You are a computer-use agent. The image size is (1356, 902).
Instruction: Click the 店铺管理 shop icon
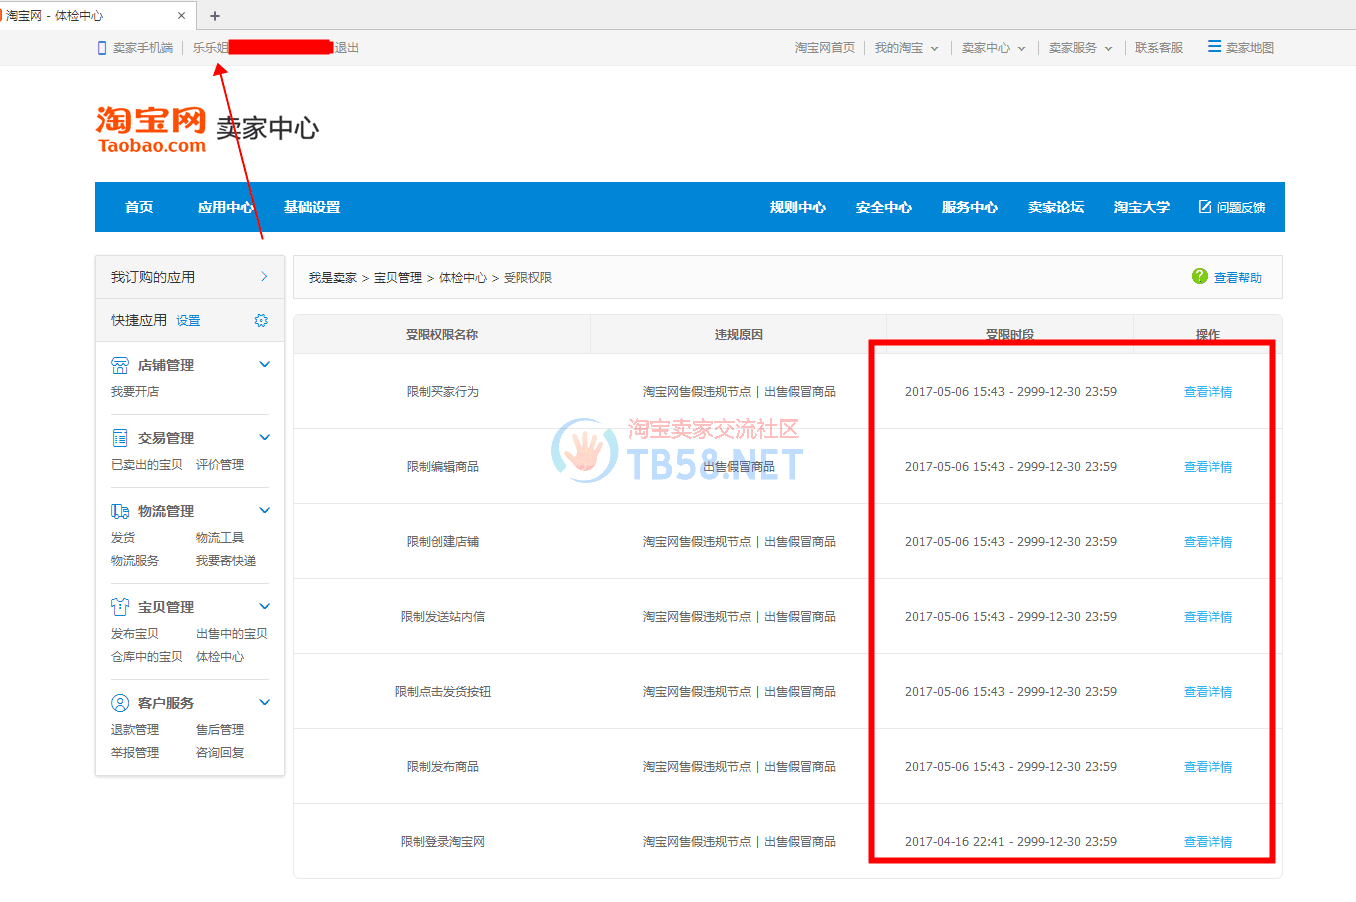click(120, 365)
